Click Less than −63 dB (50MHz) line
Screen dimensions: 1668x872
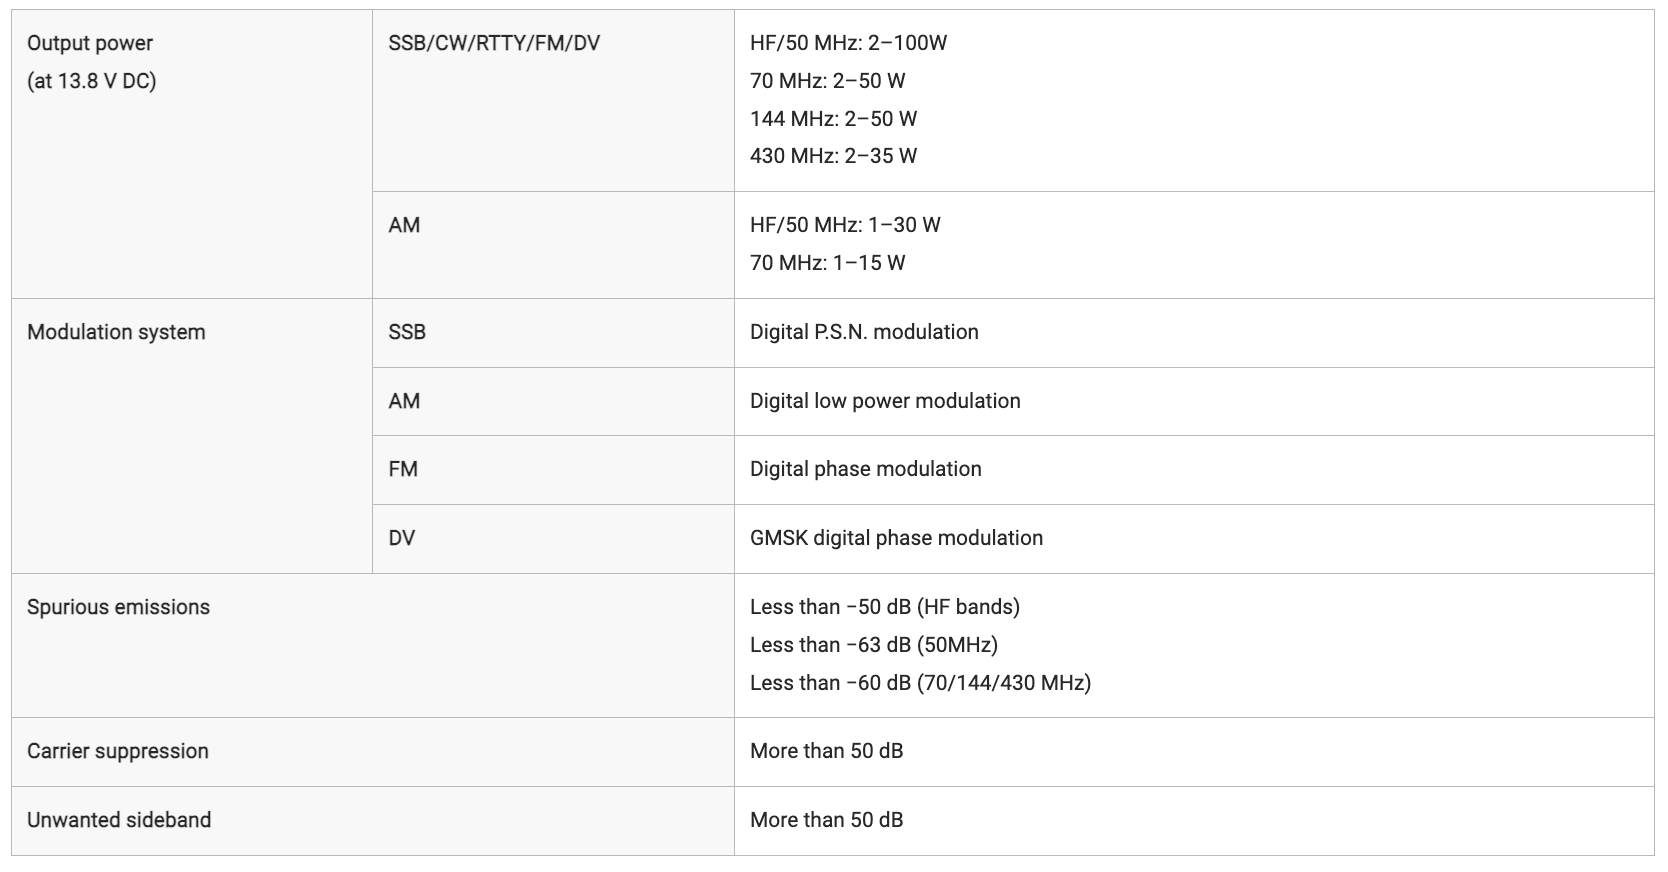[874, 645]
